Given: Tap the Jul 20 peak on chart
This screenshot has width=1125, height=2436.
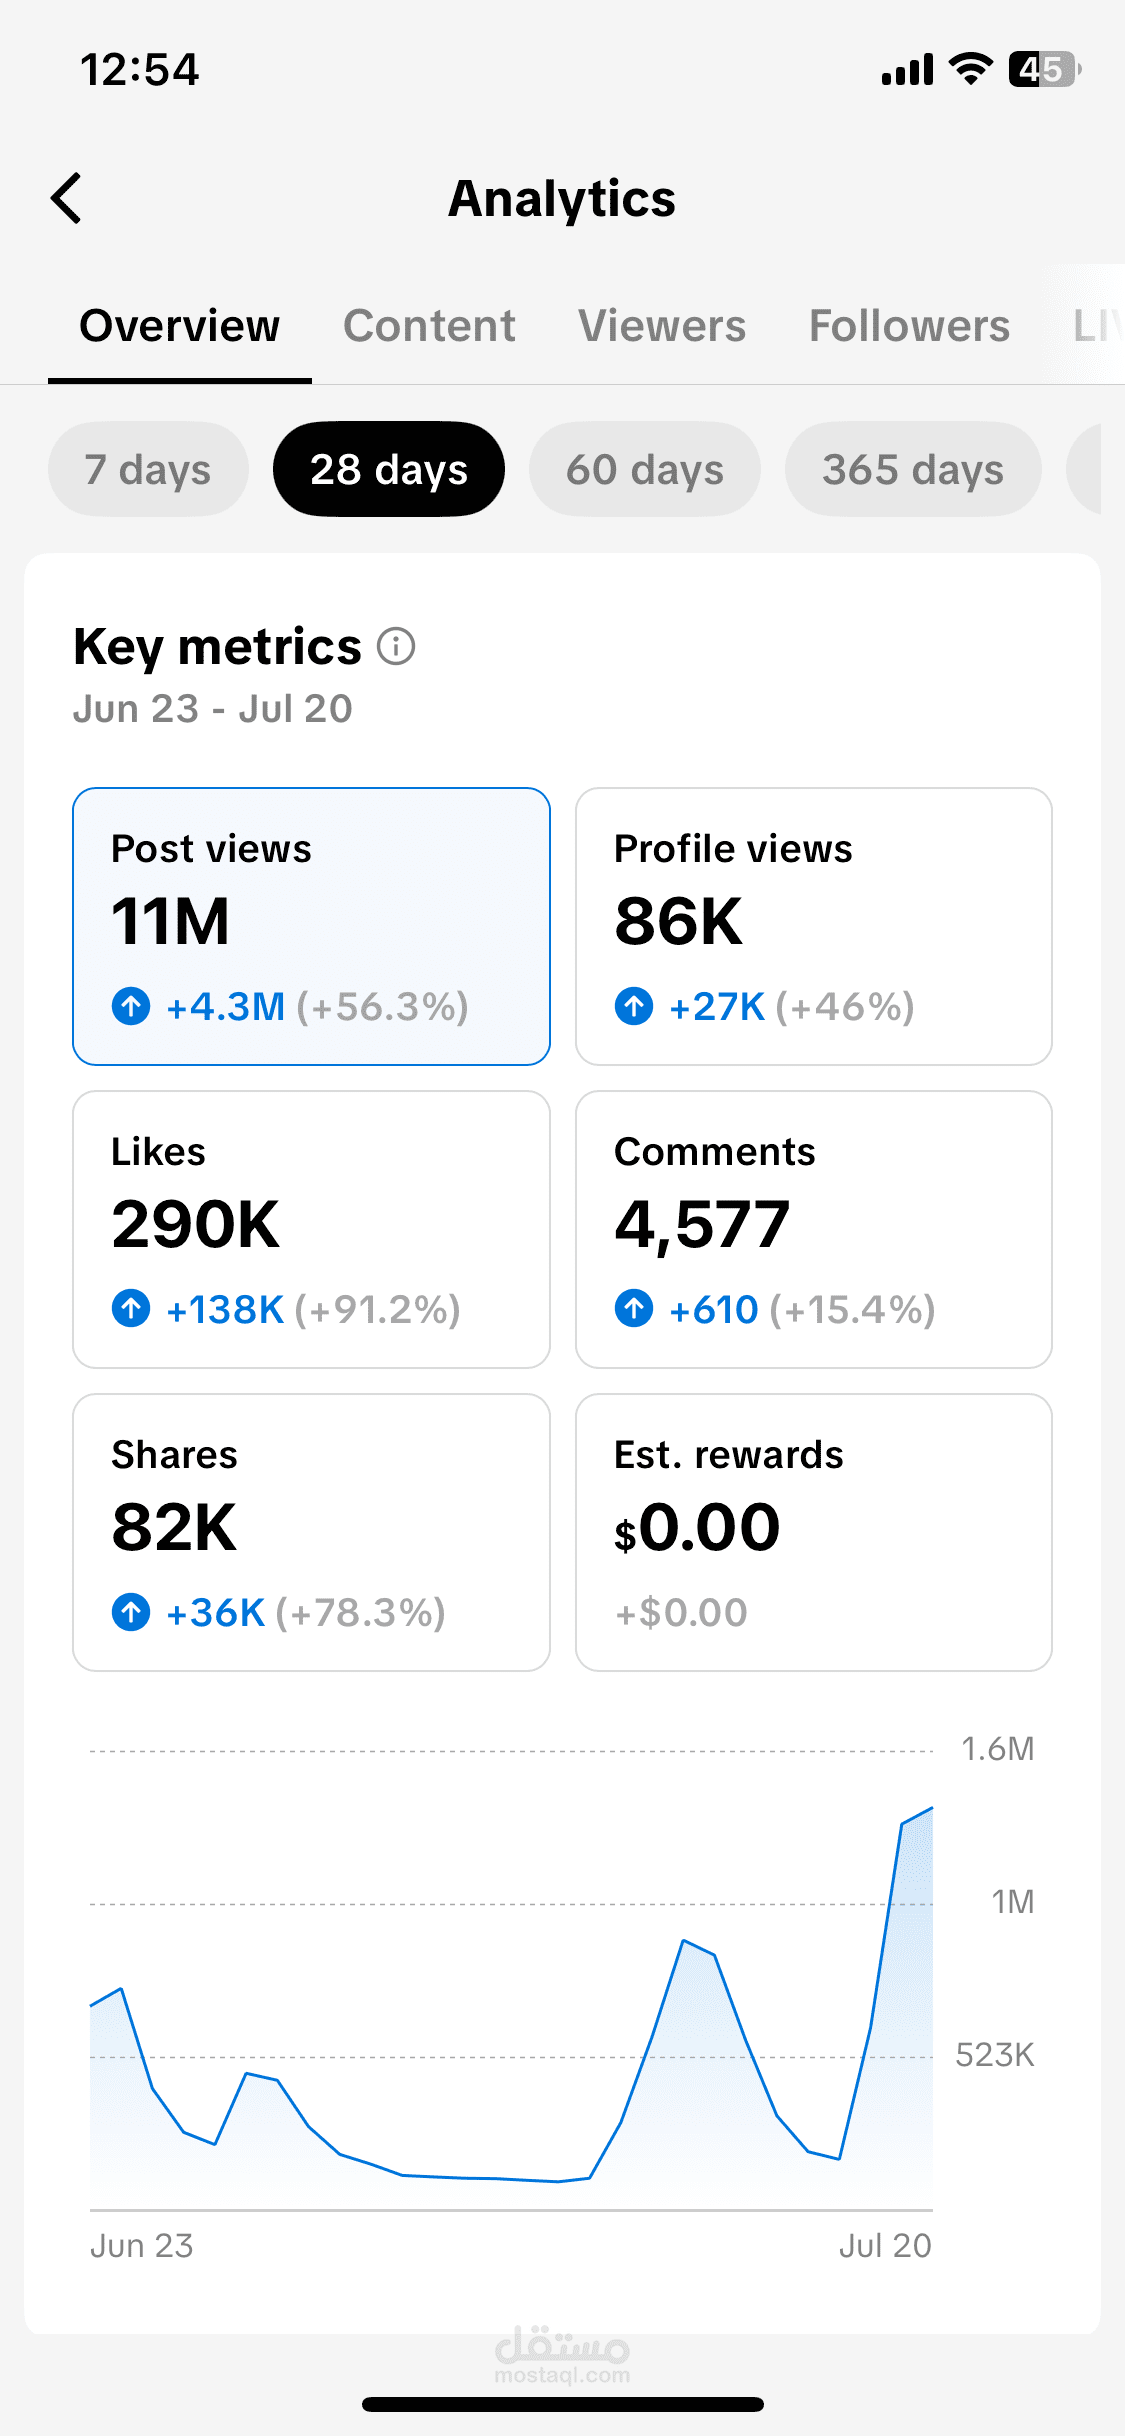Looking at the screenshot, I should [x=931, y=1808].
